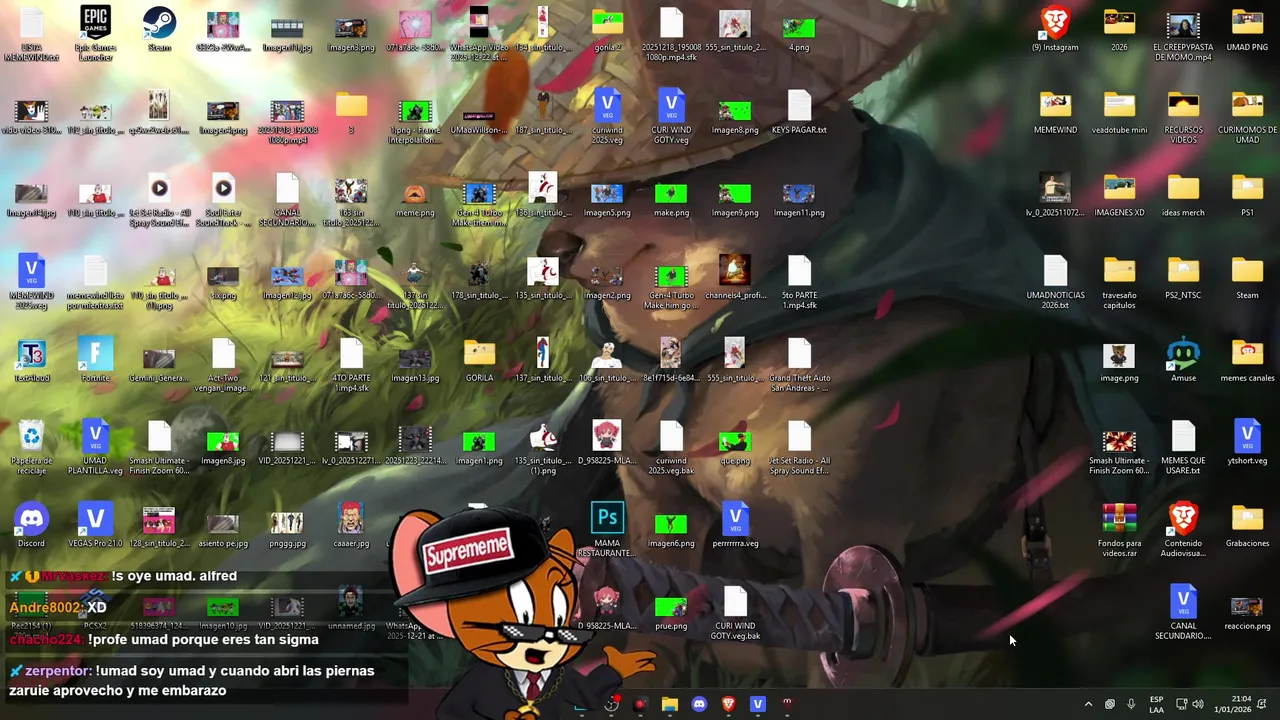Open the PS1 folder

[1247, 195]
